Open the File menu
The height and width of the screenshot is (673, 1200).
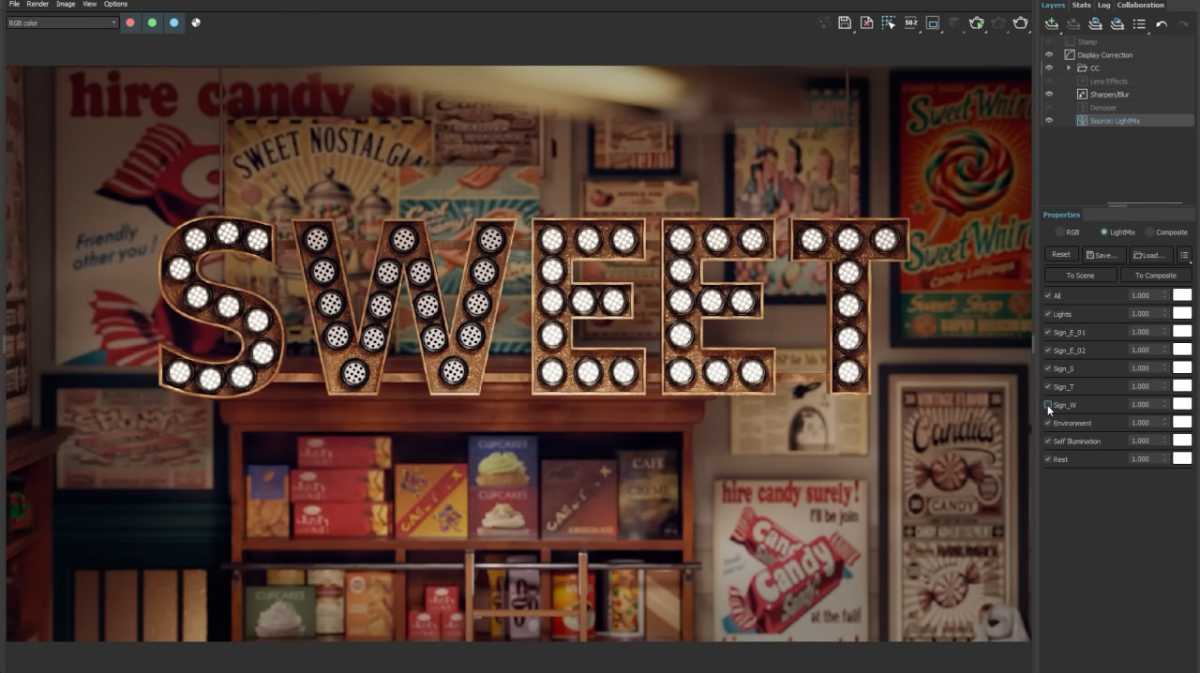[14, 4]
